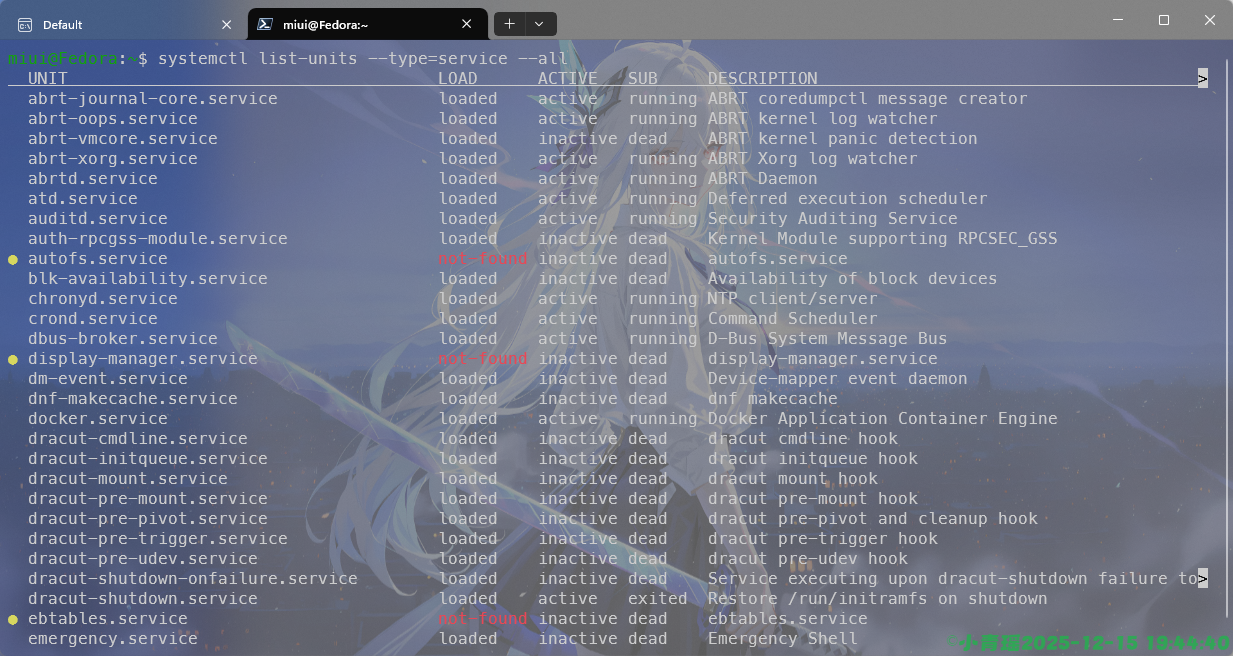Image resolution: width=1233 pixels, height=656 pixels.
Task: Click the Default tab's command prompt icon
Action: click(x=25, y=24)
